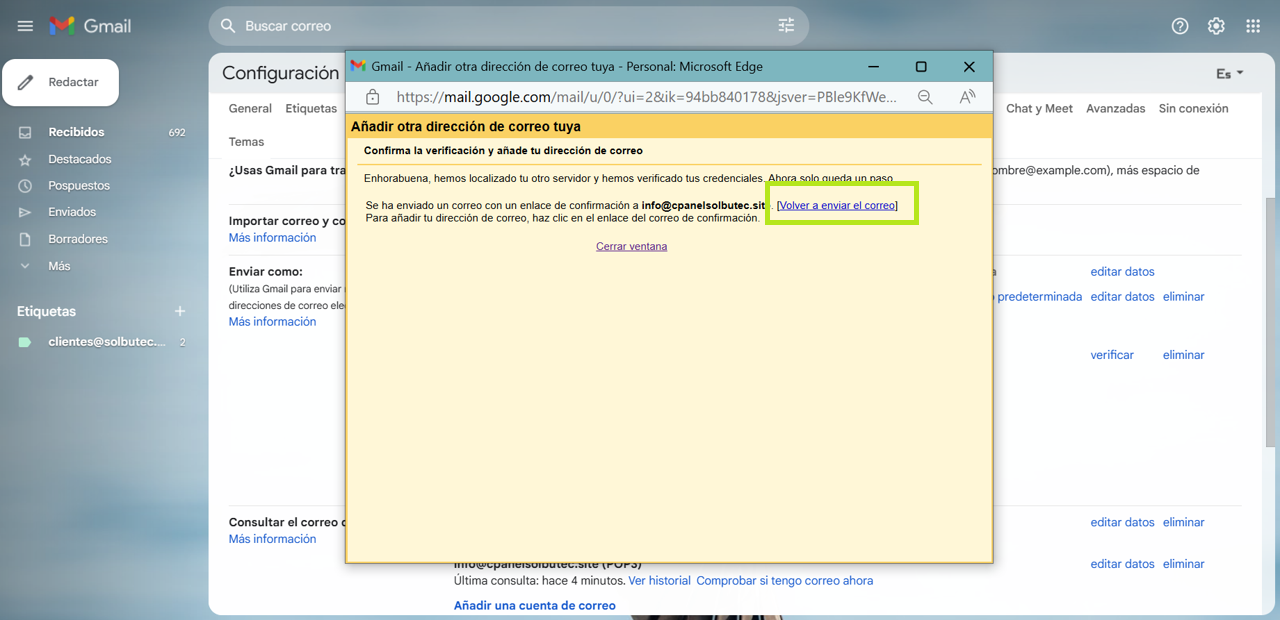Open the main menu hamburger icon

pyautogui.click(x=25, y=26)
